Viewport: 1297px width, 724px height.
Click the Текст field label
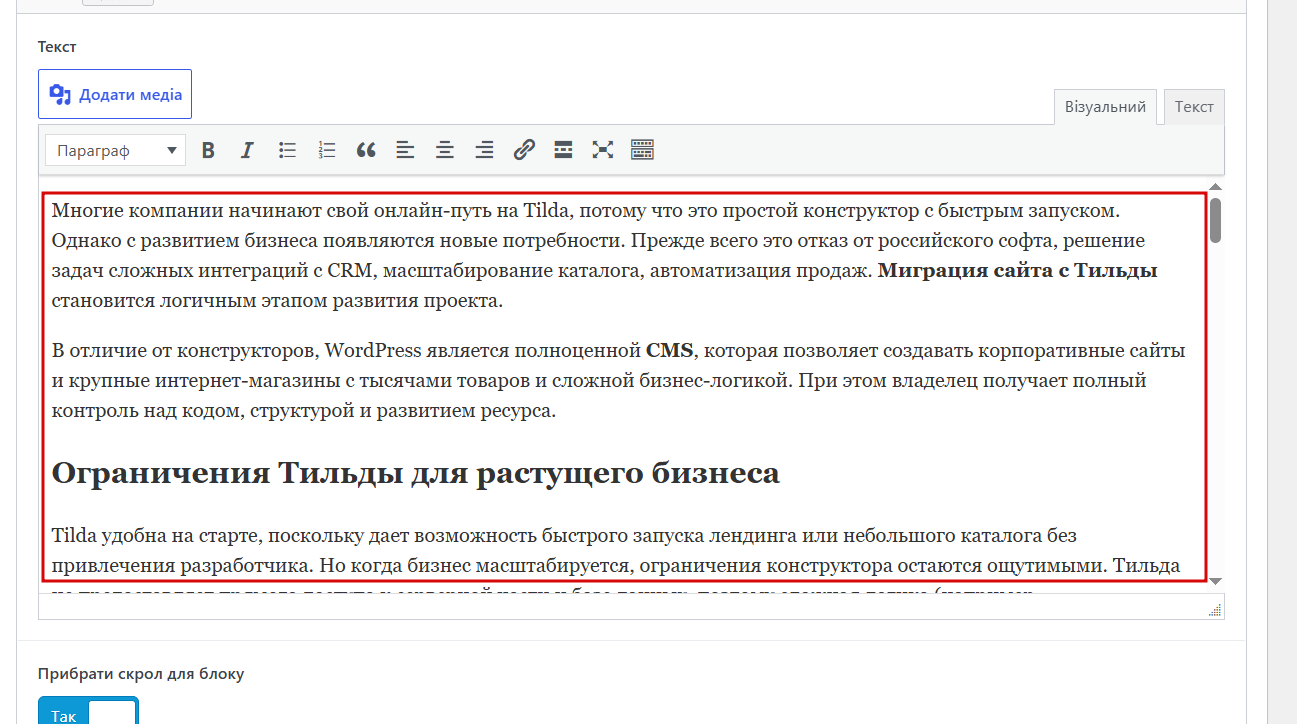click(x=57, y=47)
